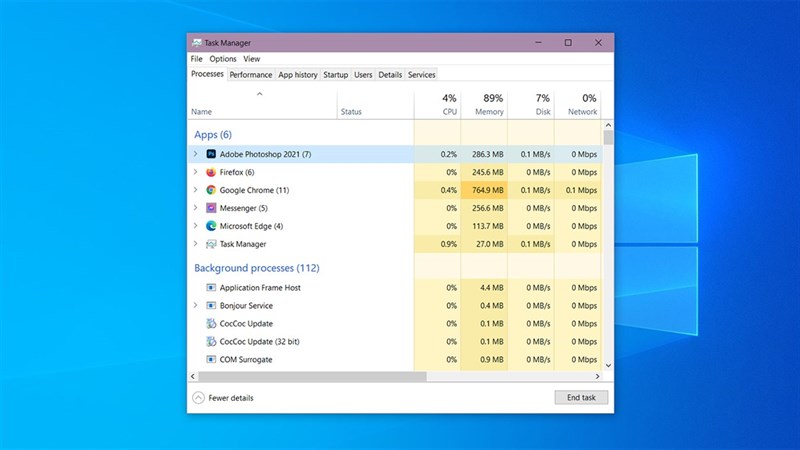Click the Google Chrome icon
800x450 pixels.
click(211, 190)
